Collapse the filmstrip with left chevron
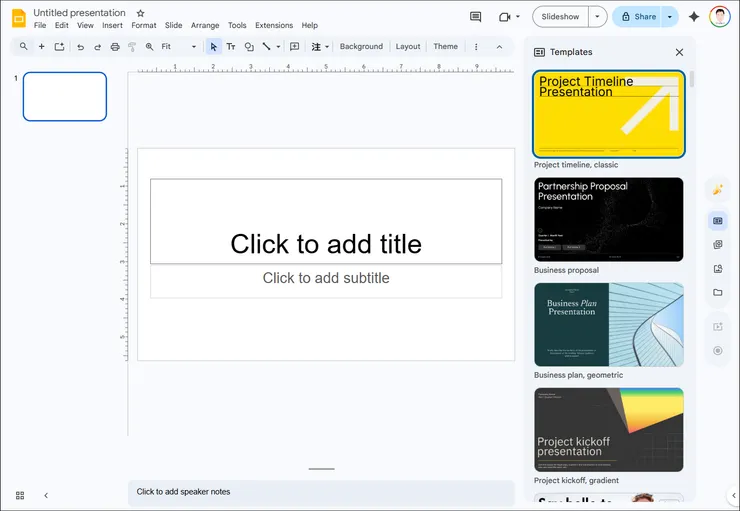This screenshot has height=511, width=740. tap(46, 495)
